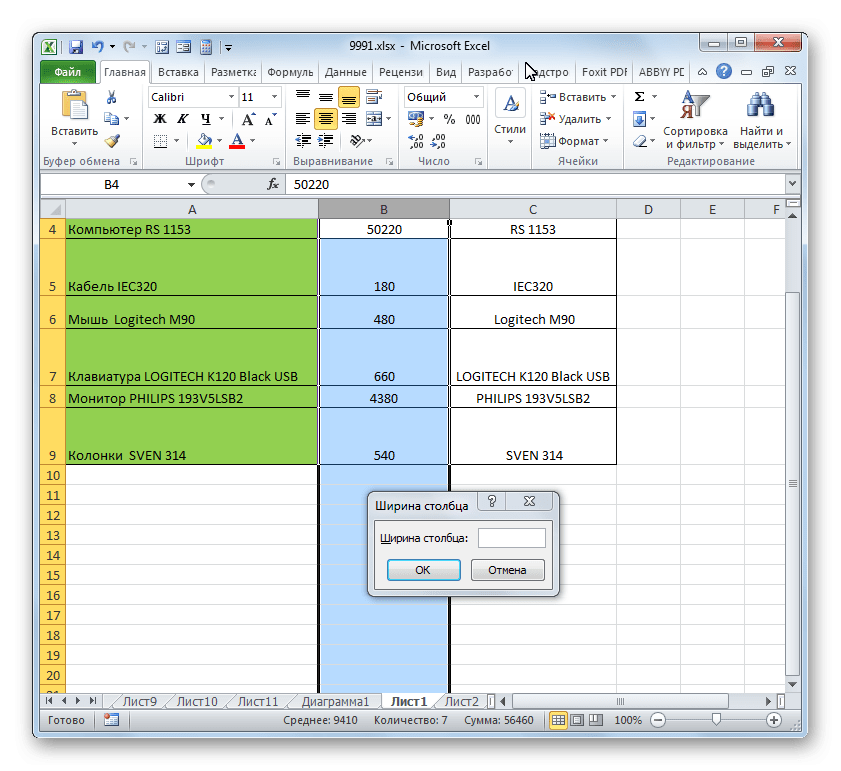Click the zoom out minus button
Screen dimensions: 841x771
(658, 720)
